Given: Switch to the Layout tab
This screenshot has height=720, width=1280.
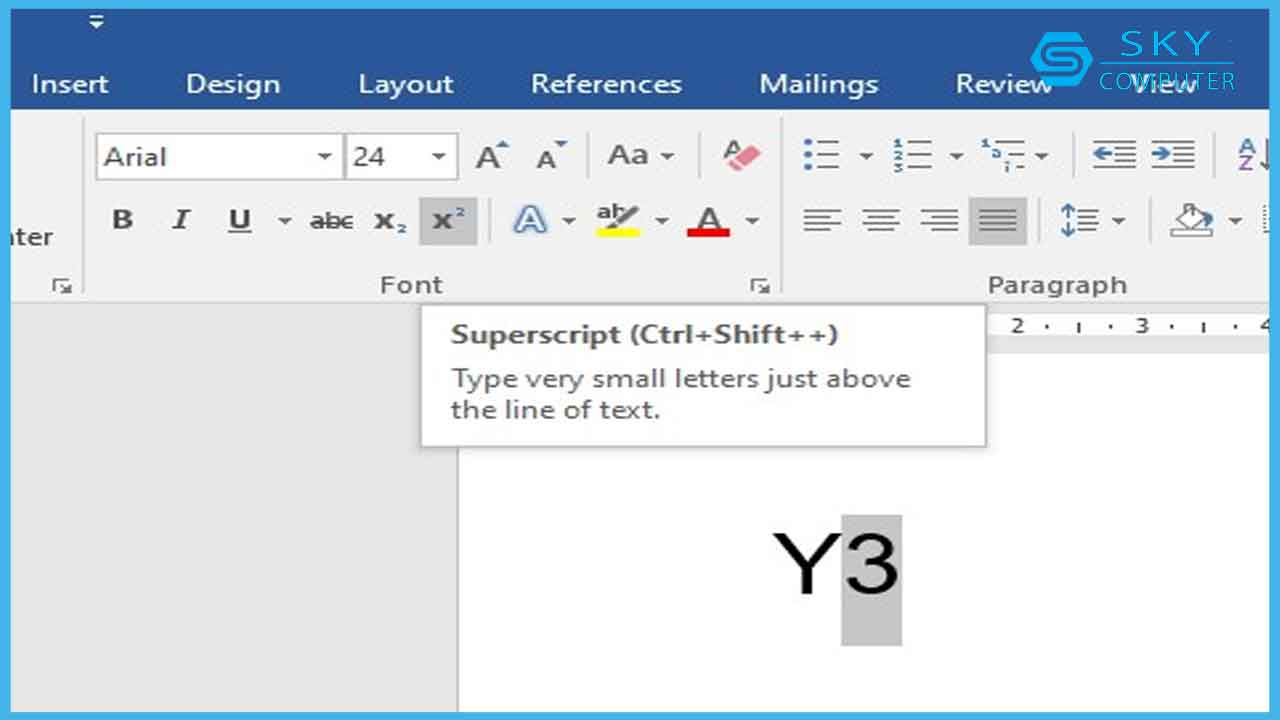Looking at the screenshot, I should [x=406, y=84].
